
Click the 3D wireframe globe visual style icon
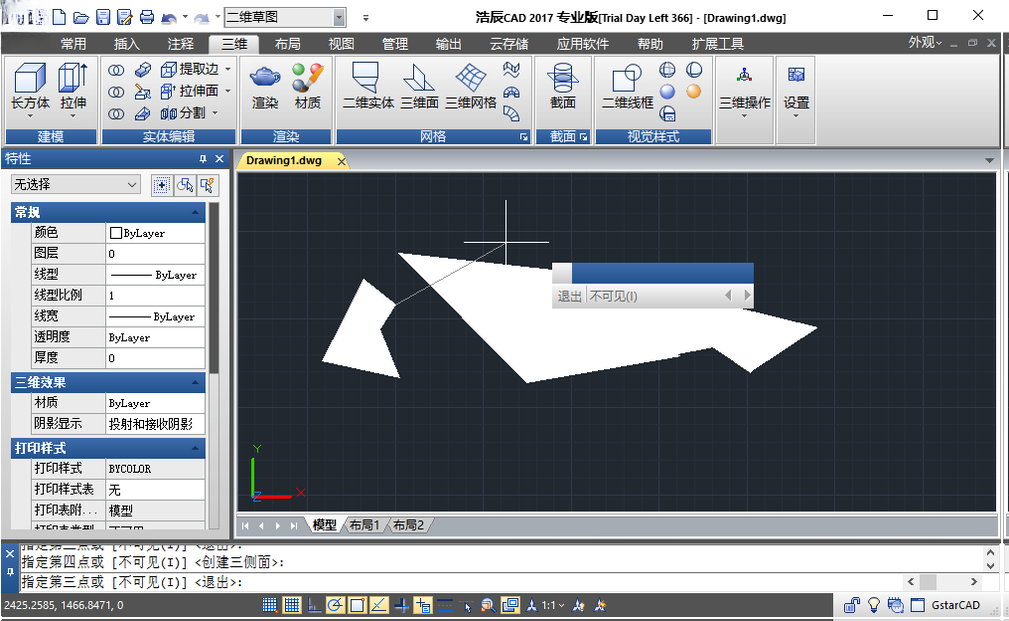[x=667, y=70]
